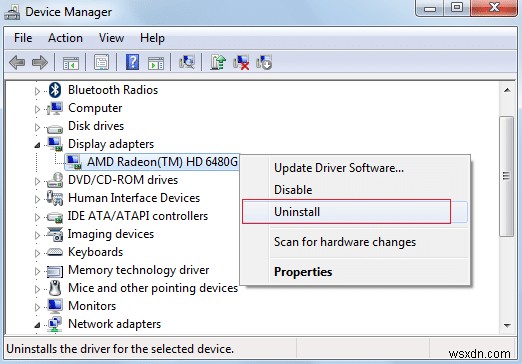Click the Network adapters icon
Viewport: 522px width, 364px height.
point(55,324)
